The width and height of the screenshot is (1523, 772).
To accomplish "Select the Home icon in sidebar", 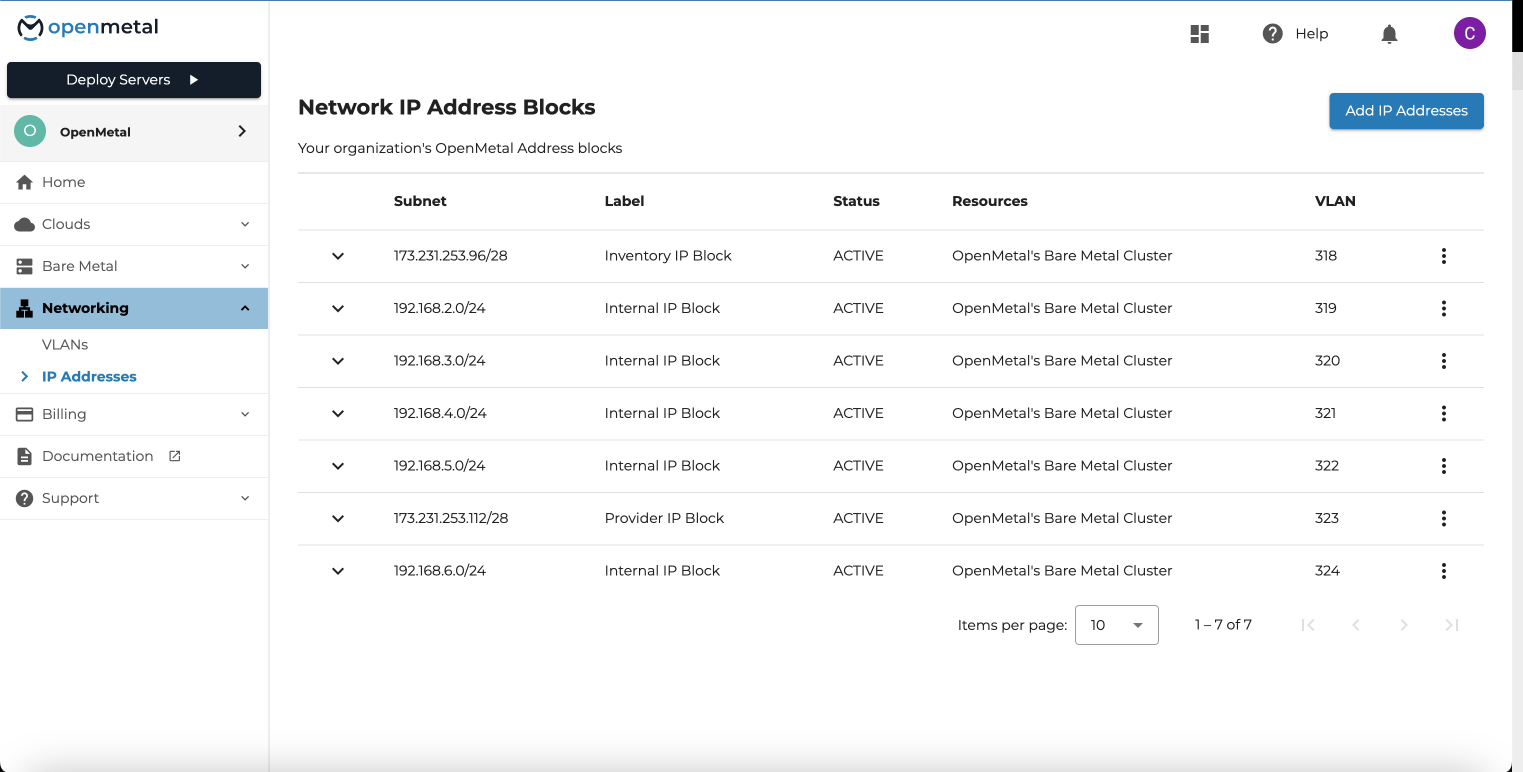I will pyautogui.click(x=22, y=182).
